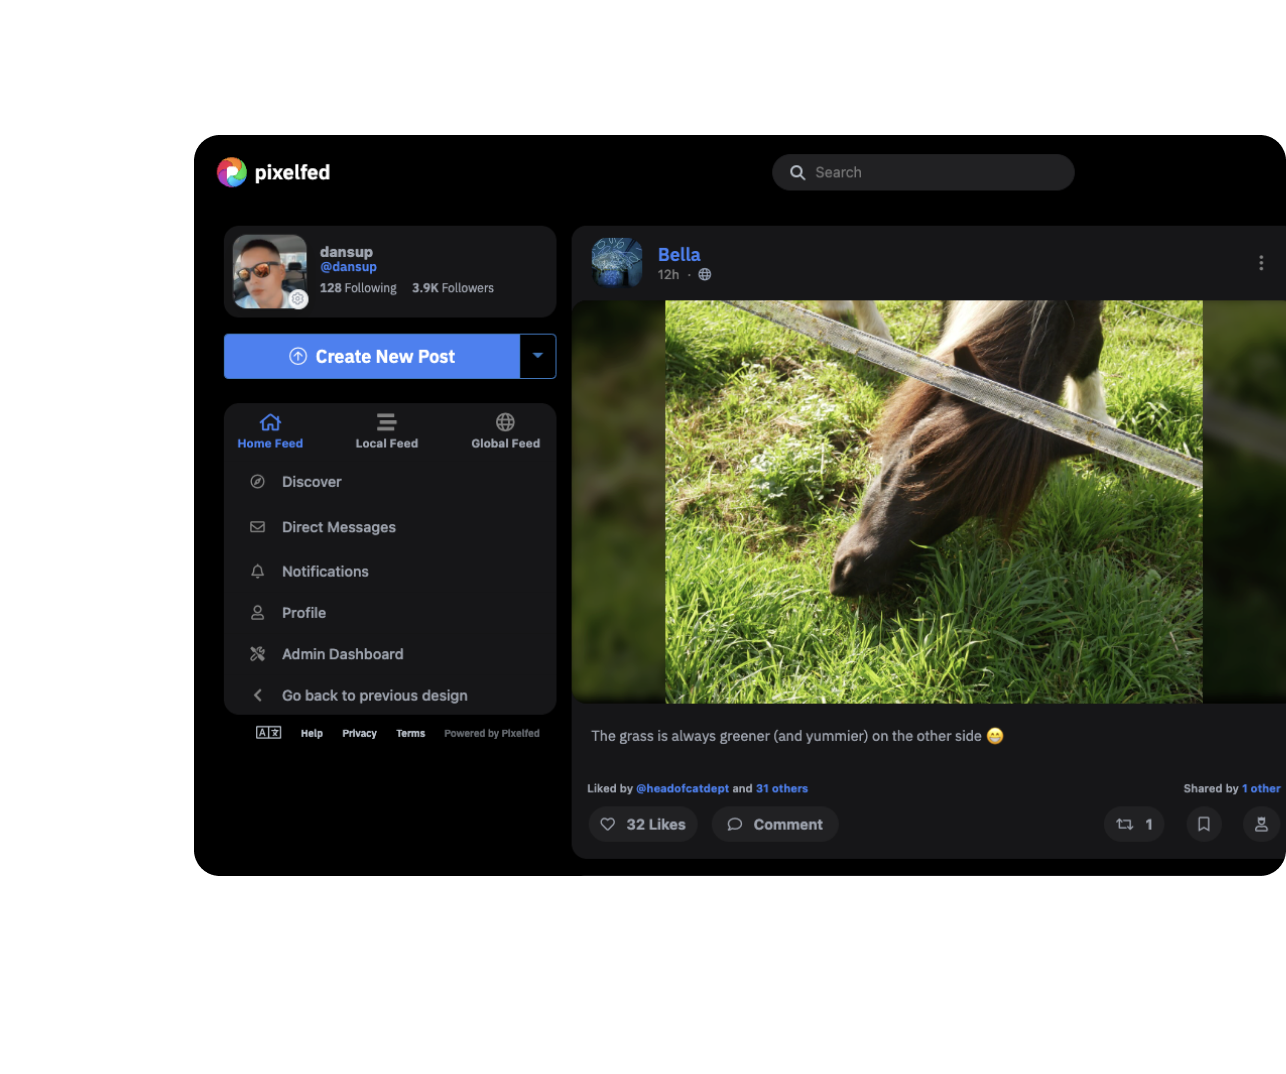The height and width of the screenshot is (1074, 1286).
Task: Switch to the Home Feed tab
Action: click(270, 431)
